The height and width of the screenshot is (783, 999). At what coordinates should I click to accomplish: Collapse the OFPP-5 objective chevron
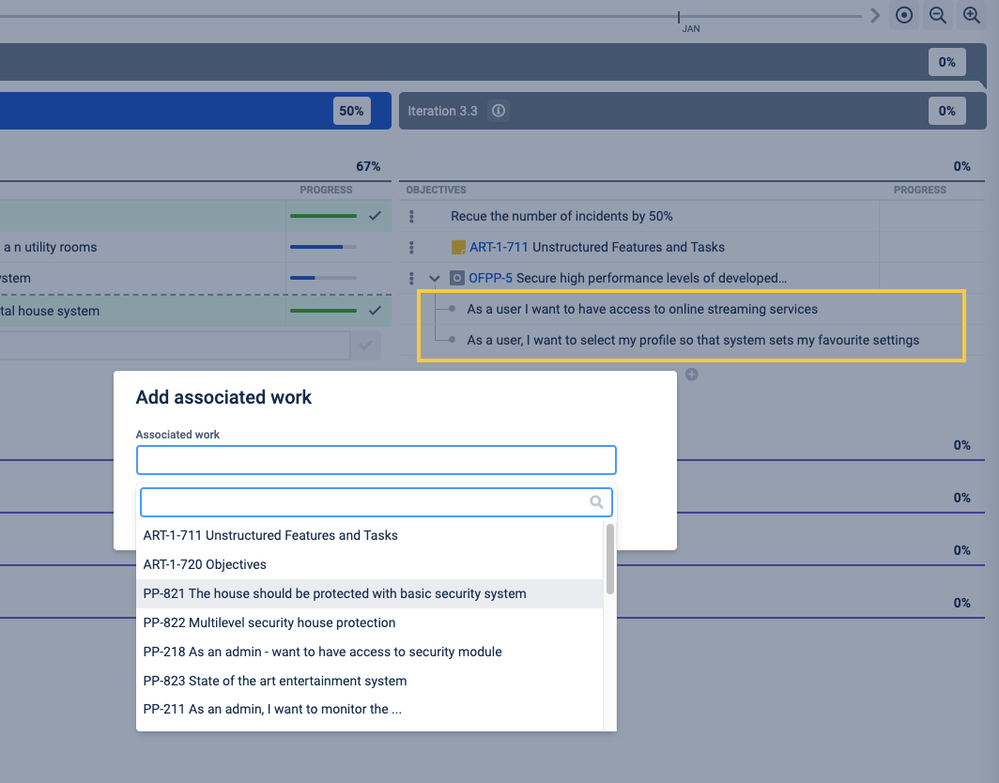pyautogui.click(x=435, y=278)
